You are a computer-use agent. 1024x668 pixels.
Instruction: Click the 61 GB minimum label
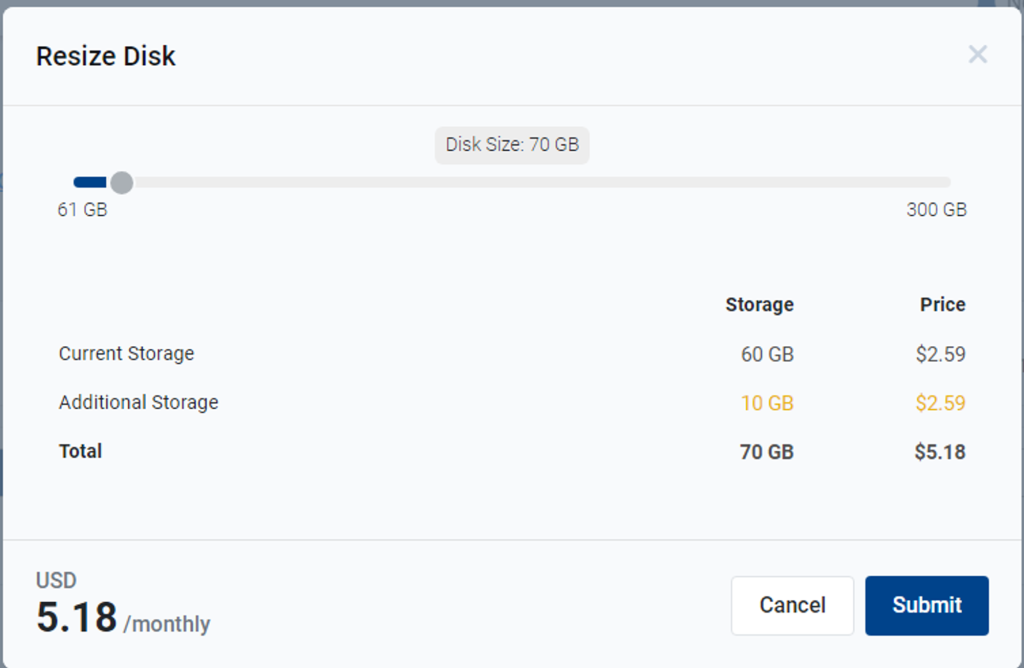click(82, 210)
